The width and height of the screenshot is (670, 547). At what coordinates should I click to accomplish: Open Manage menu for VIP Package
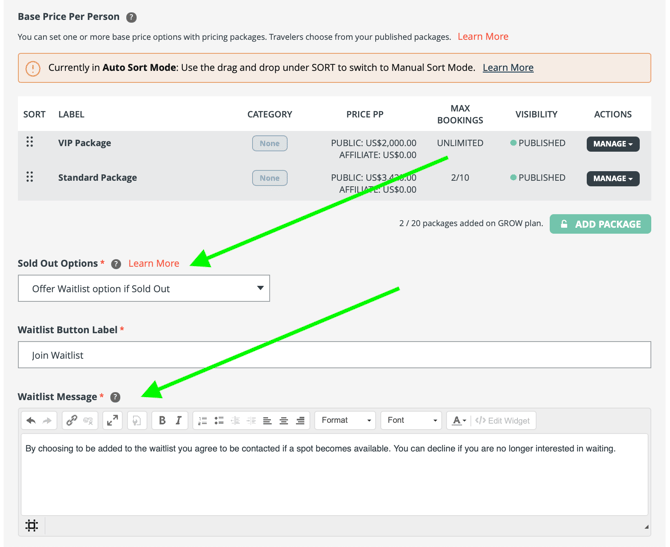(612, 144)
